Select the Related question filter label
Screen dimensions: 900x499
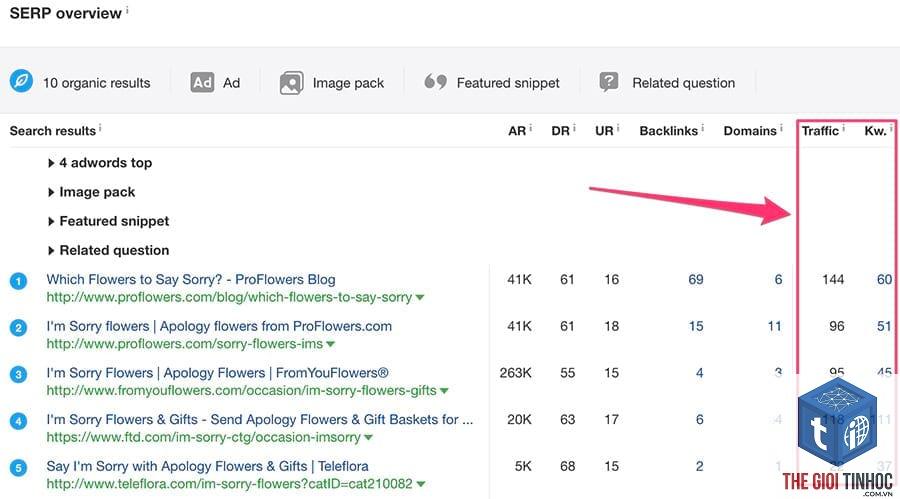(684, 83)
